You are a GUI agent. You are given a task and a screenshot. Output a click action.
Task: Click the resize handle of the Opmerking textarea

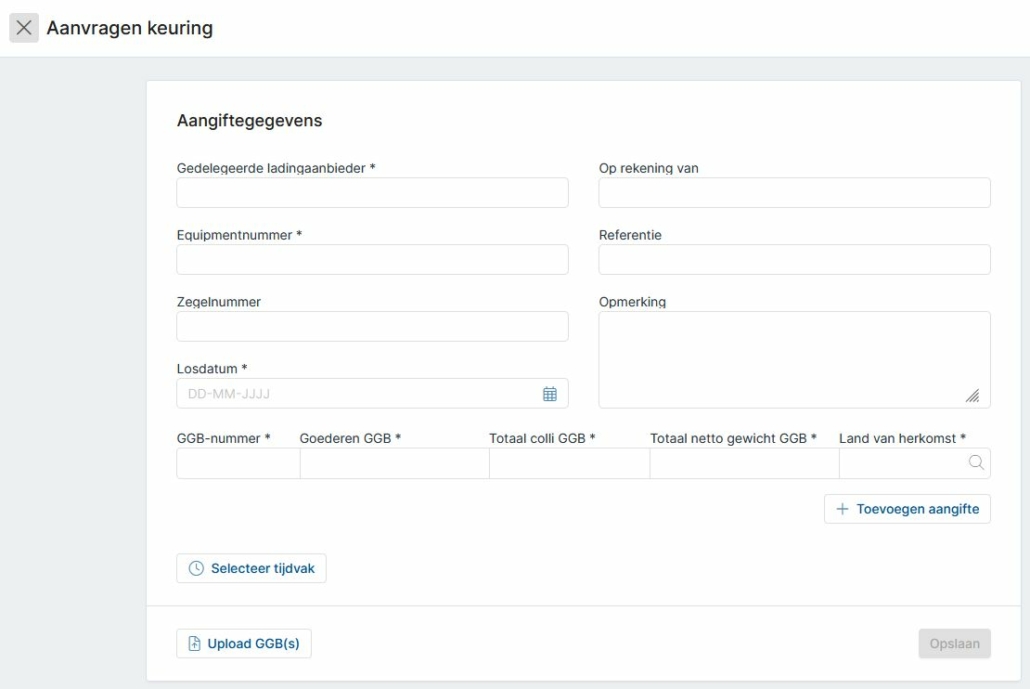click(x=973, y=395)
